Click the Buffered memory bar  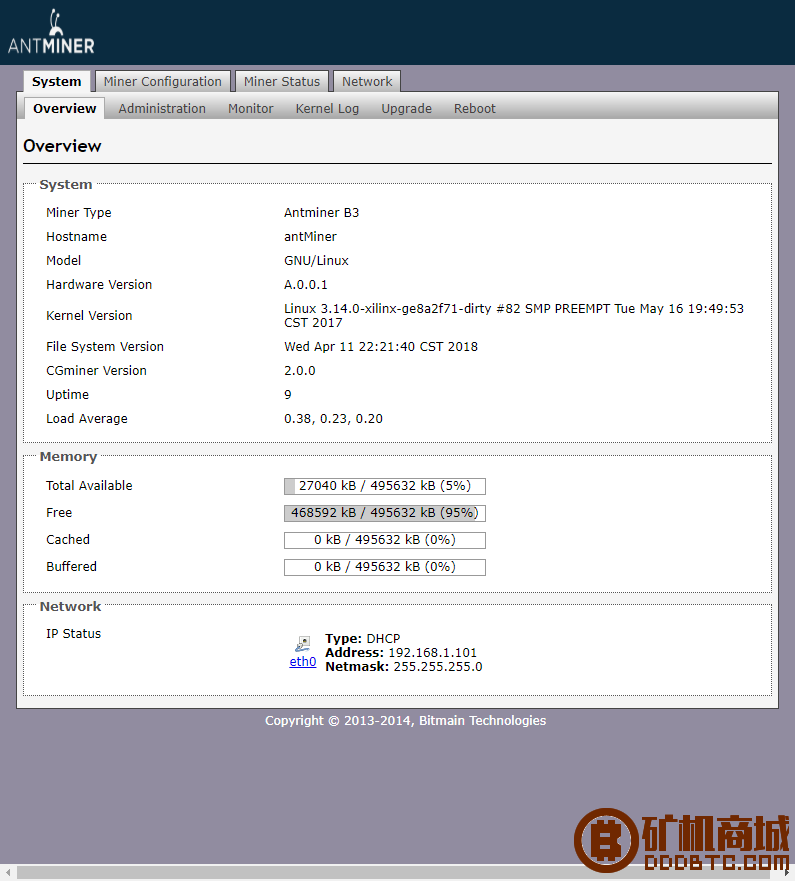[x=385, y=567]
